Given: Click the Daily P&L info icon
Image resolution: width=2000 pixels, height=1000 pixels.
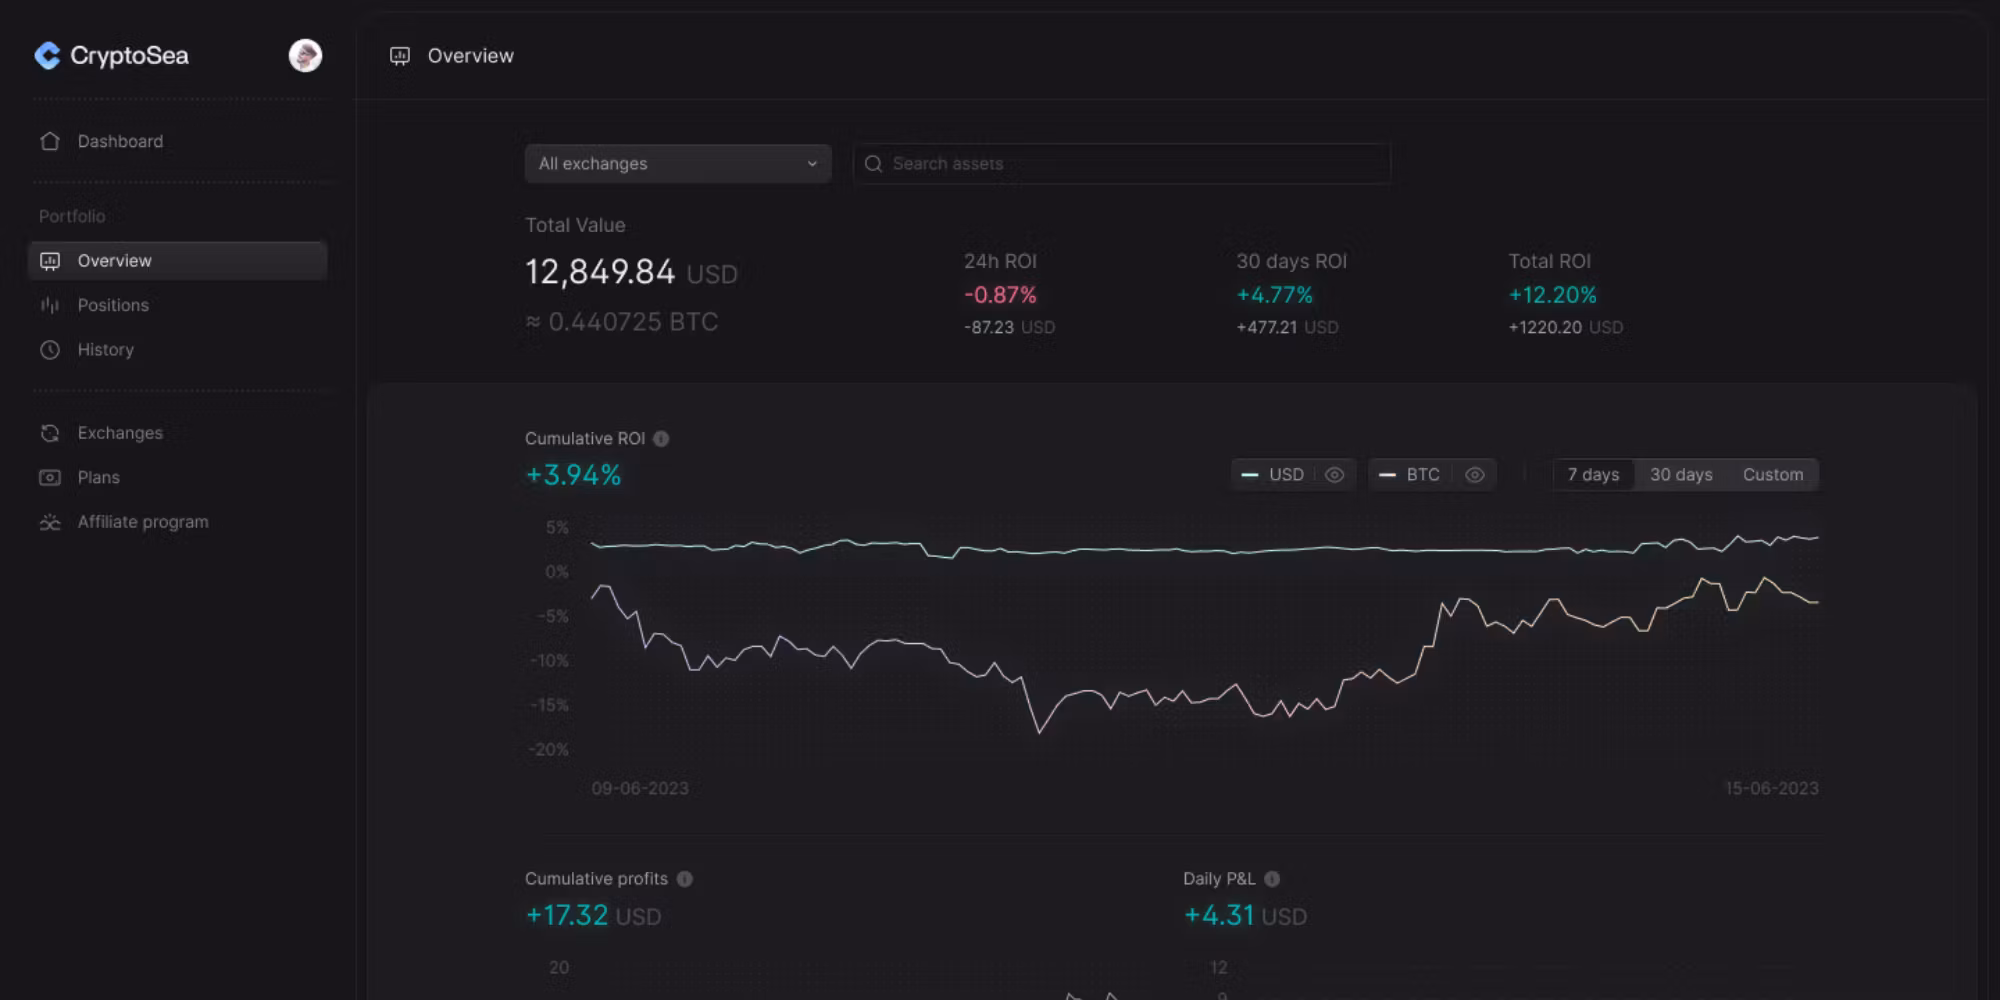Looking at the screenshot, I should (x=1272, y=879).
